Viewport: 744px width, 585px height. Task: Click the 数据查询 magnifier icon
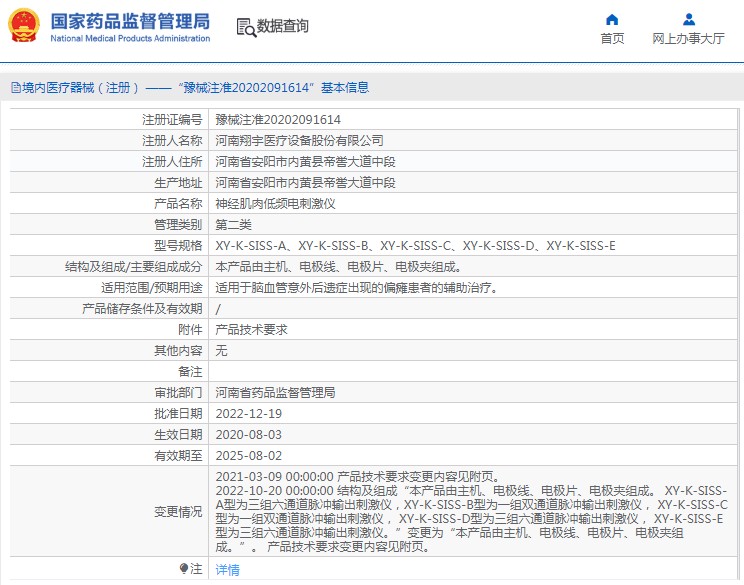click(245, 27)
